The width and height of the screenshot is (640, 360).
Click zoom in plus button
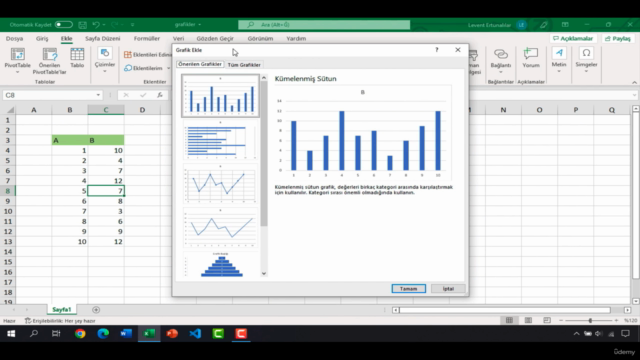616,320
